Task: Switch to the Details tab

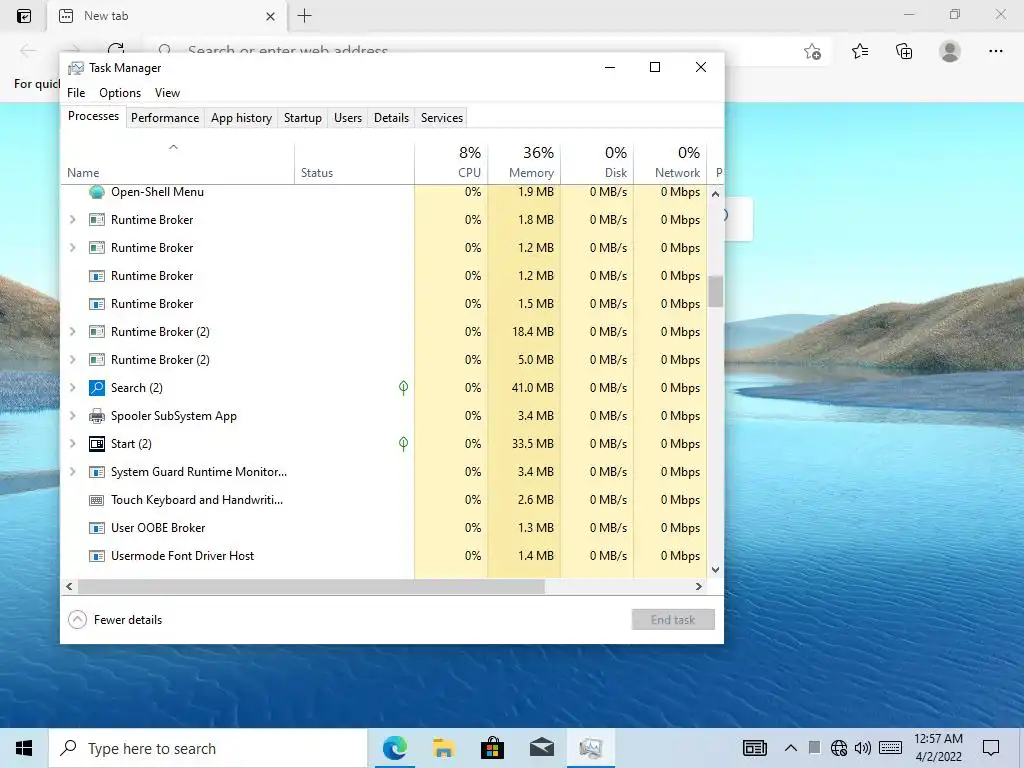Action: coord(391,118)
